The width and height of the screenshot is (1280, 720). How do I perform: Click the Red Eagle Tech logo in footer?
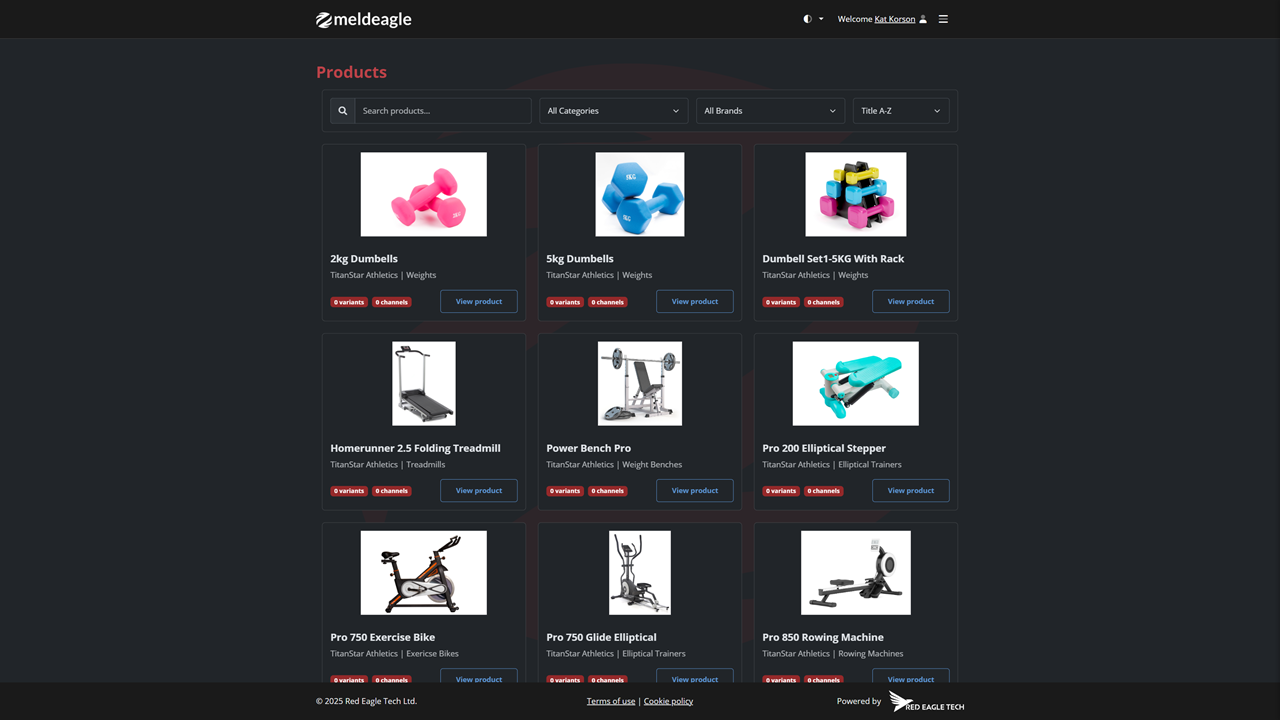(x=925, y=701)
